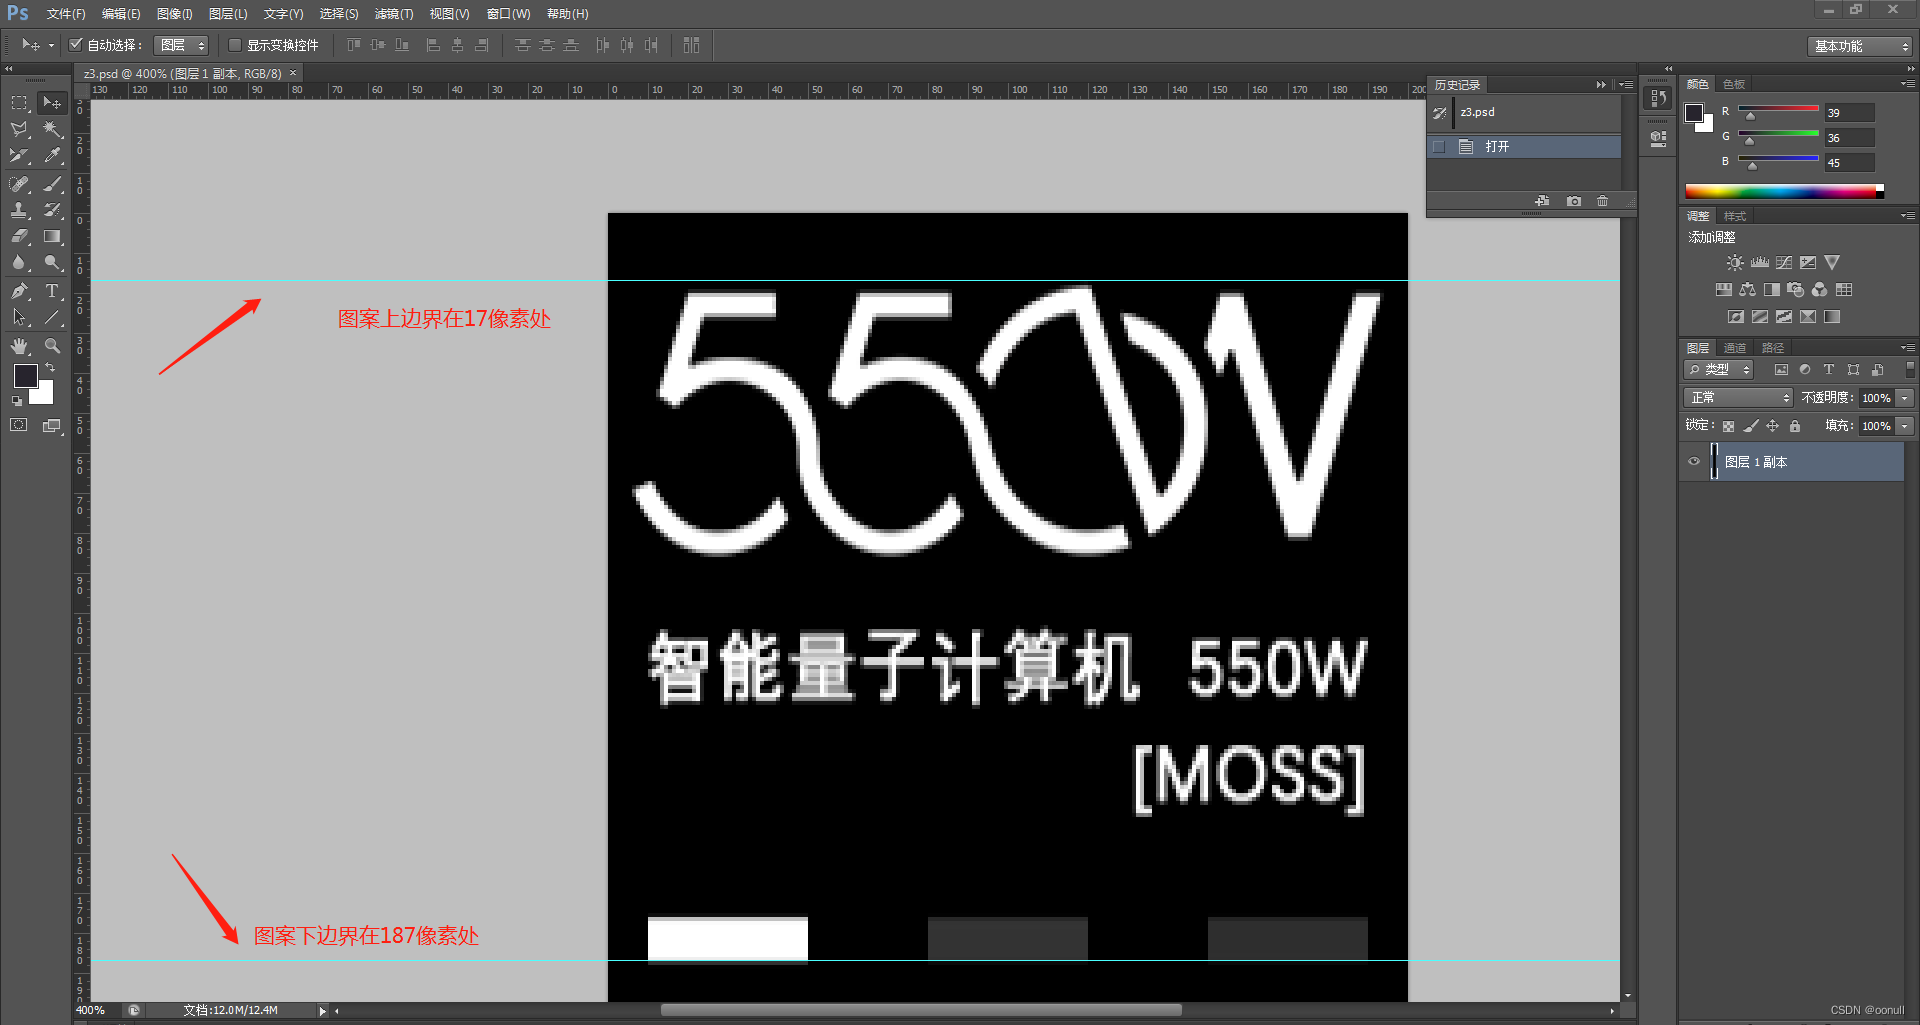This screenshot has height=1025, width=1920.
Task: Turn layer filtering on or off switch
Action: pyautogui.click(x=1910, y=370)
